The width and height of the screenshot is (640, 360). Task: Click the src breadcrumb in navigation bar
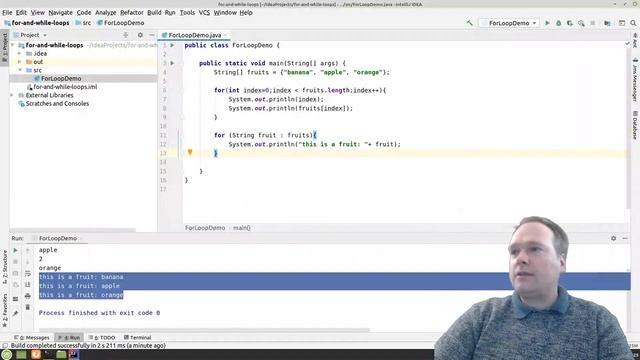pos(83,23)
